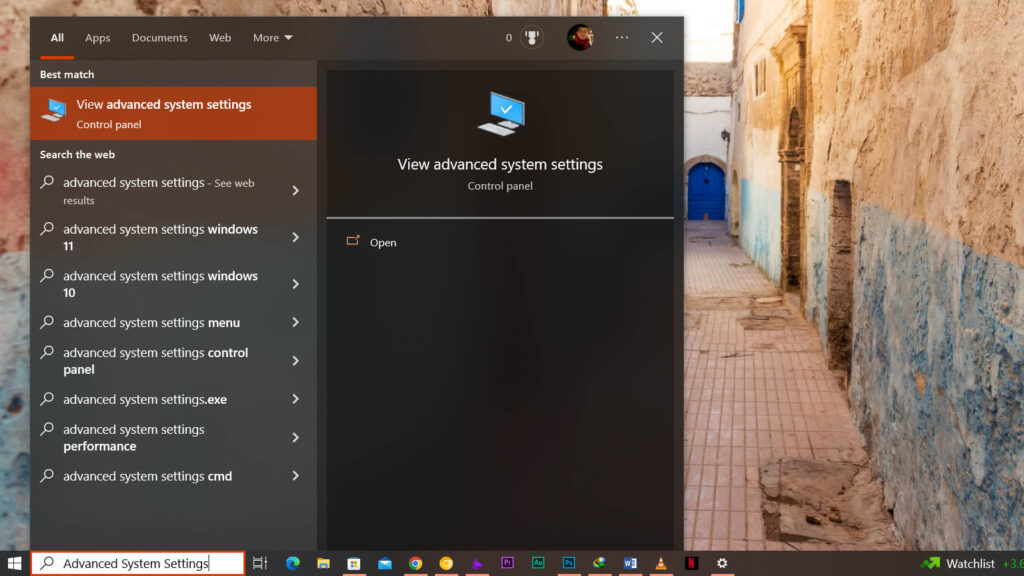Launch Microsoft Word from taskbar
The height and width of the screenshot is (576, 1024).
point(630,563)
